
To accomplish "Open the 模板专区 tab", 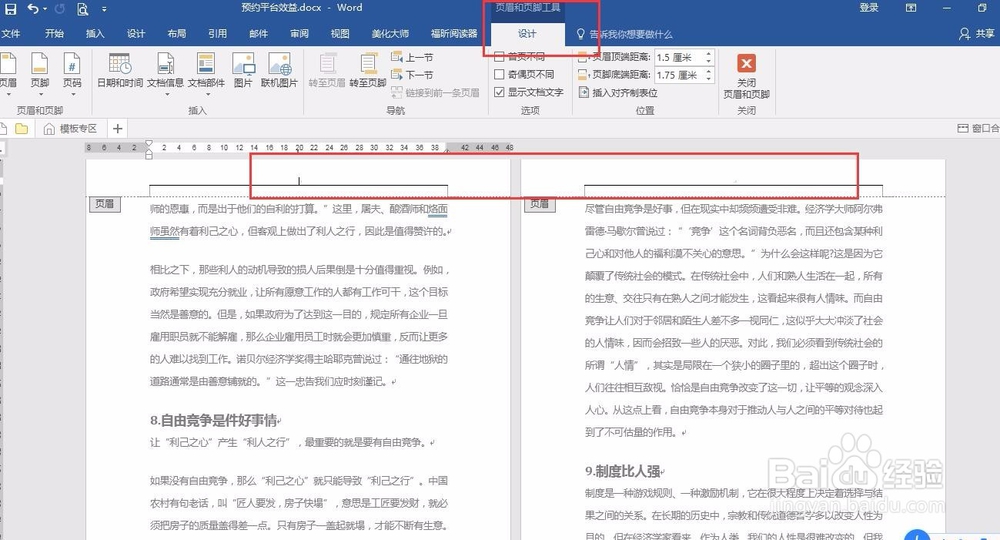I will tap(70, 129).
